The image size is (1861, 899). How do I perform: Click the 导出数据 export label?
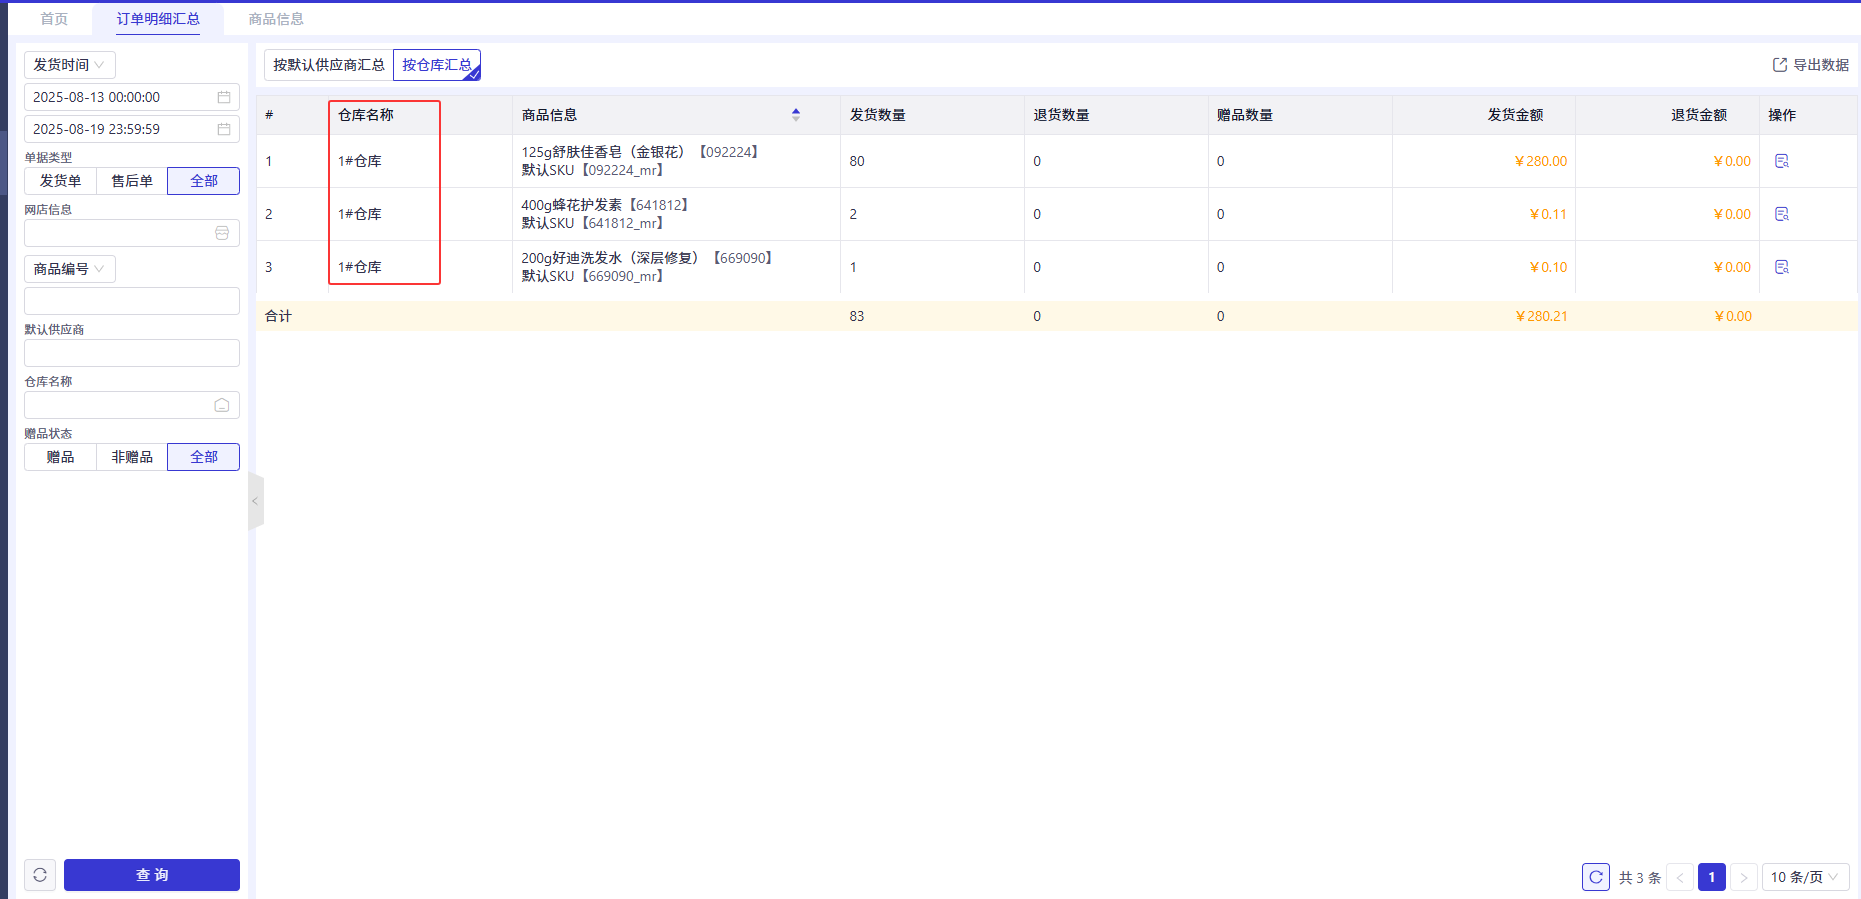(x=1821, y=65)
